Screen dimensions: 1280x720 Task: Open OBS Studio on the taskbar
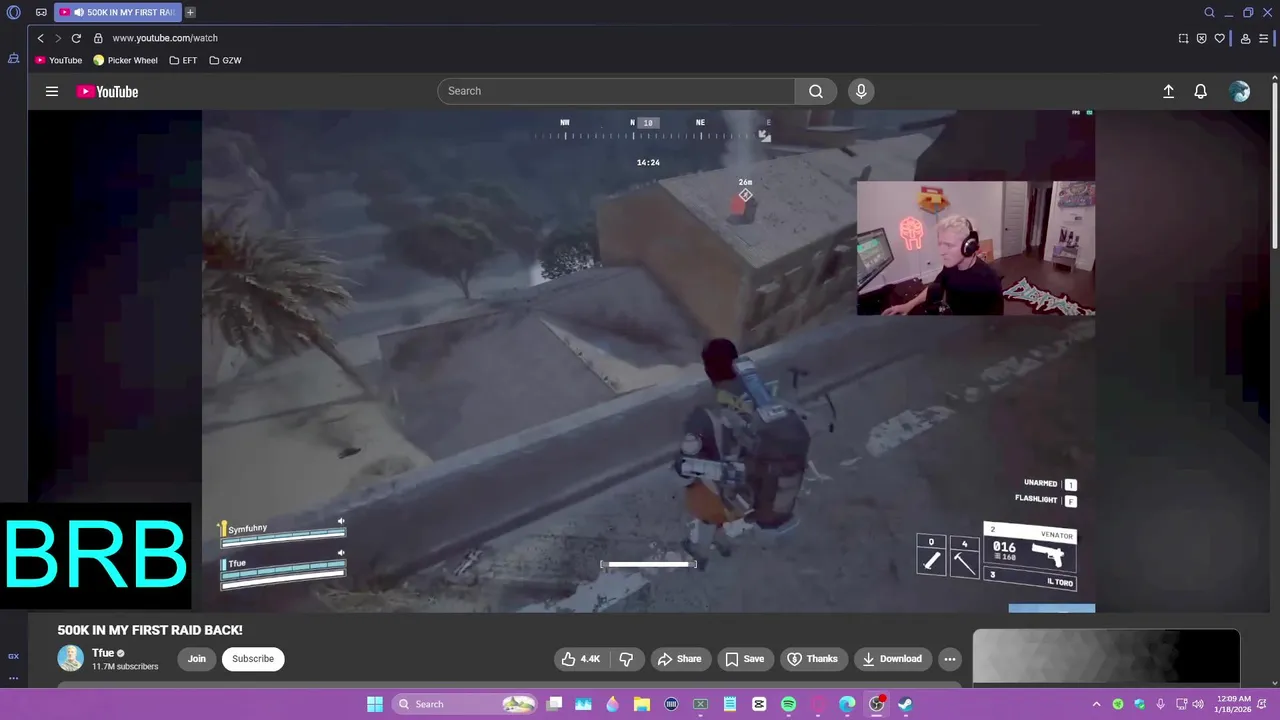click(x=876, y=704)
